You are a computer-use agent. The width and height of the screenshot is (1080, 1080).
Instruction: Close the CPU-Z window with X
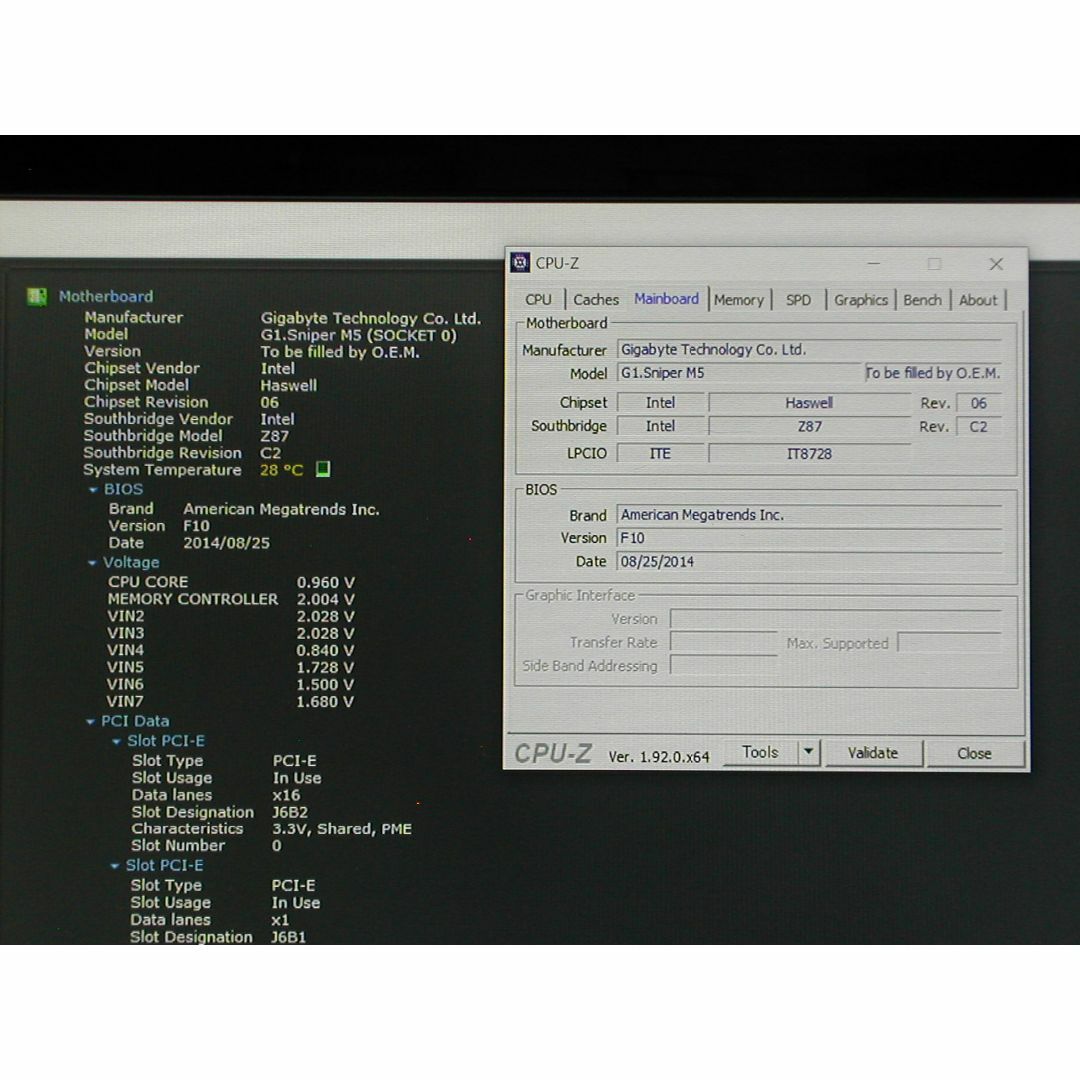click(x=996, y=264)
